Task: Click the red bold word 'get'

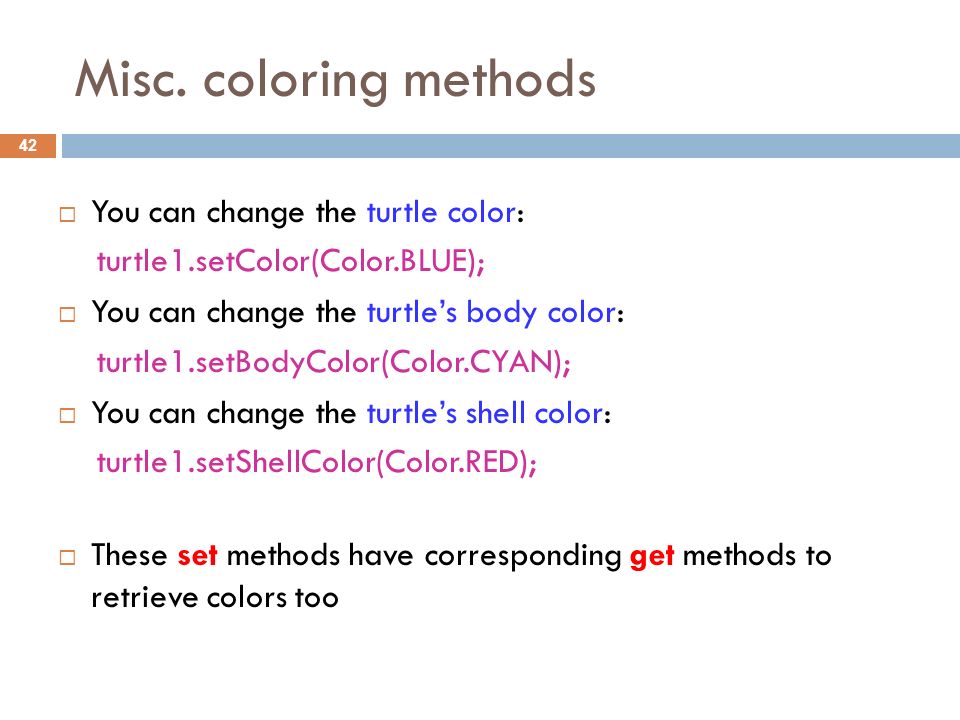Action: coord(652,557)
